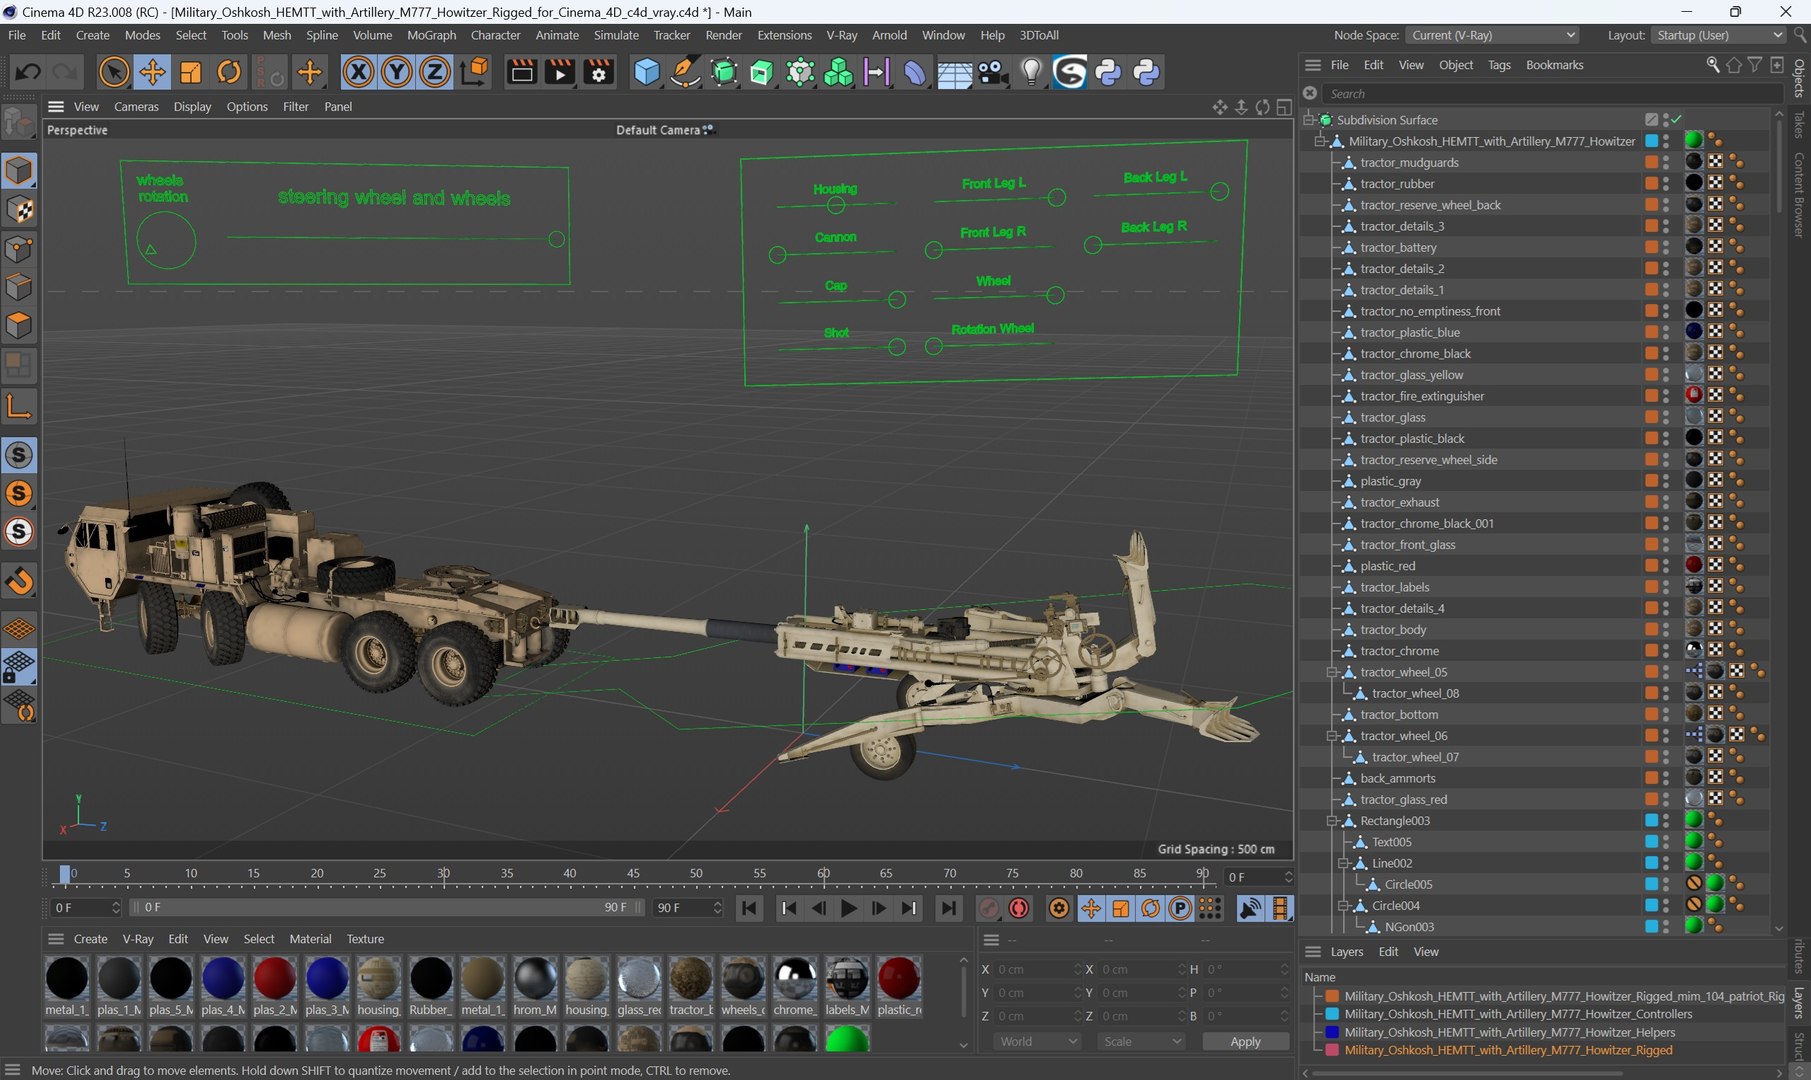Screen dimensions: 1811x1080
Task: Open the Node Space dropdown
Action: click(x=1492, y=35)
